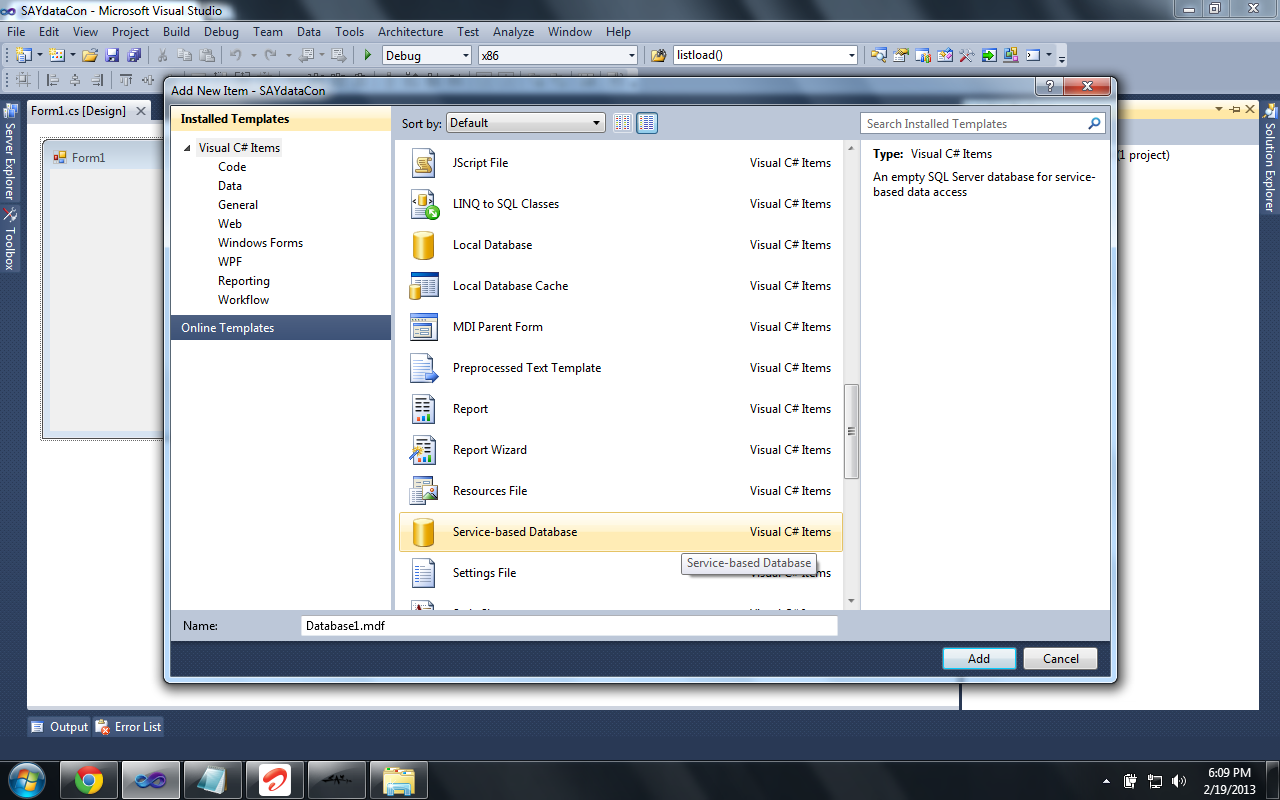
Task: Select the JScript File template
Action: pyautogui.click(x=621, y=163)
